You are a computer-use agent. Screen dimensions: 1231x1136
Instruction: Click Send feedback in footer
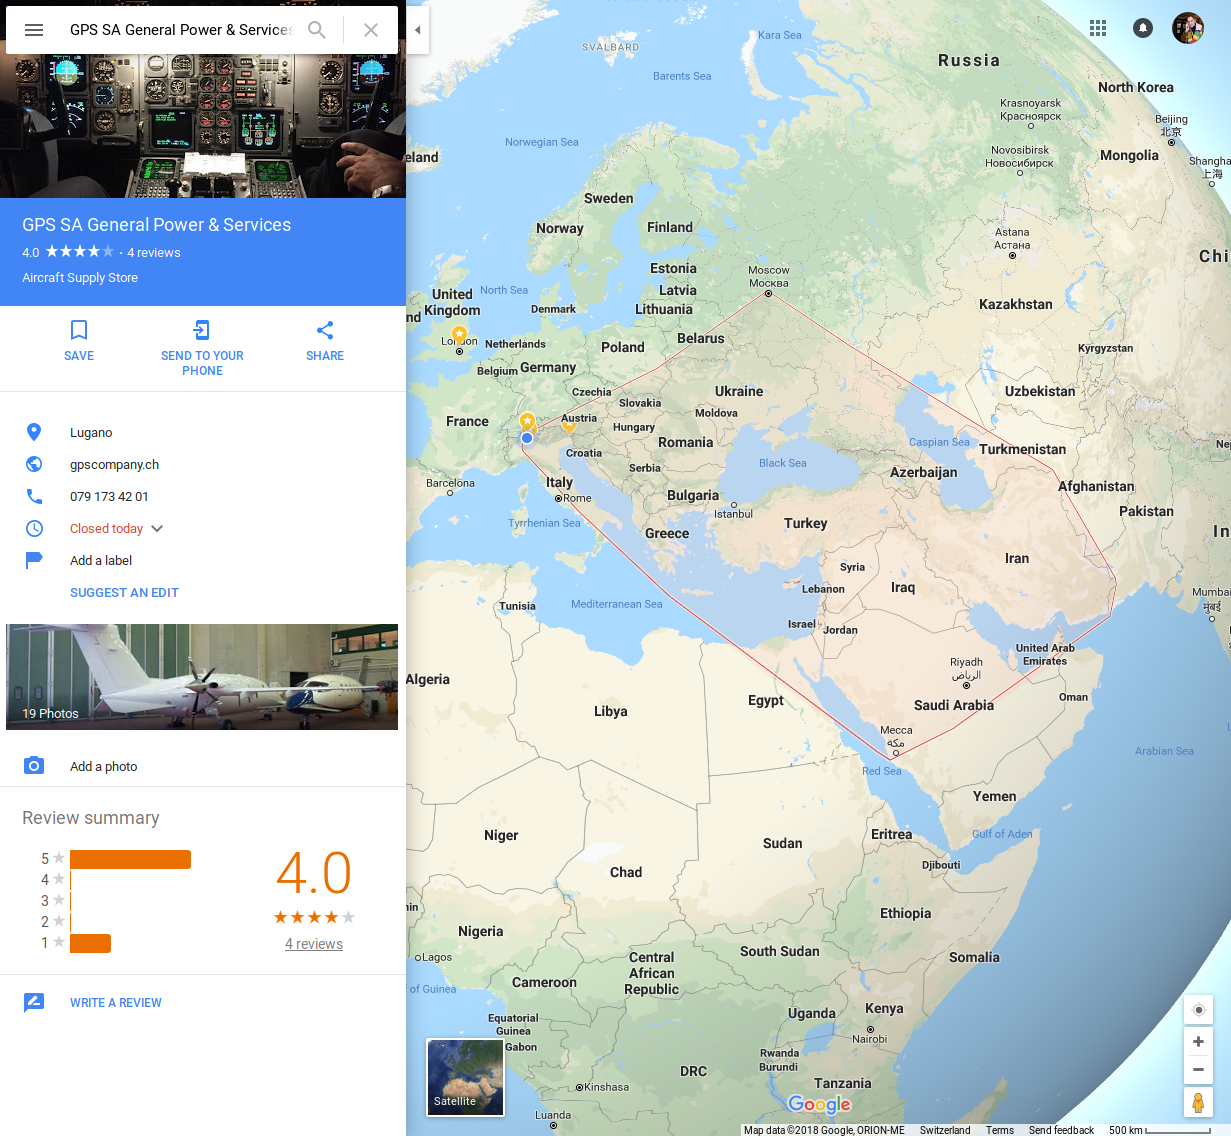1061,1130
